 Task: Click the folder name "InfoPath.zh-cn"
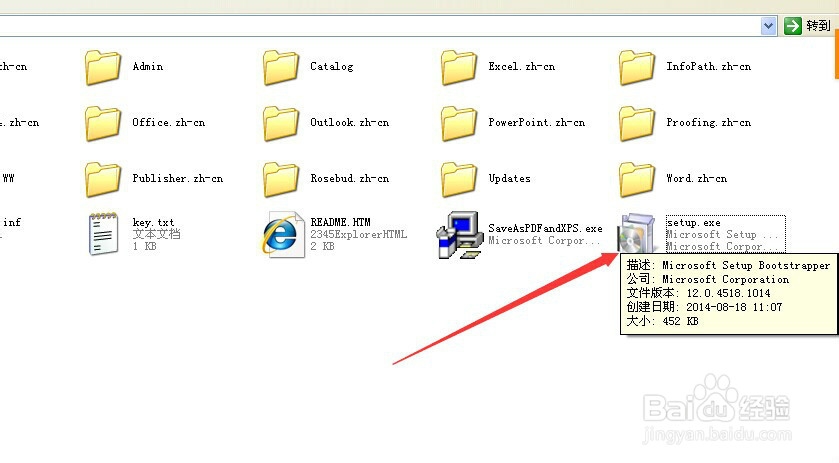point(708,66)
